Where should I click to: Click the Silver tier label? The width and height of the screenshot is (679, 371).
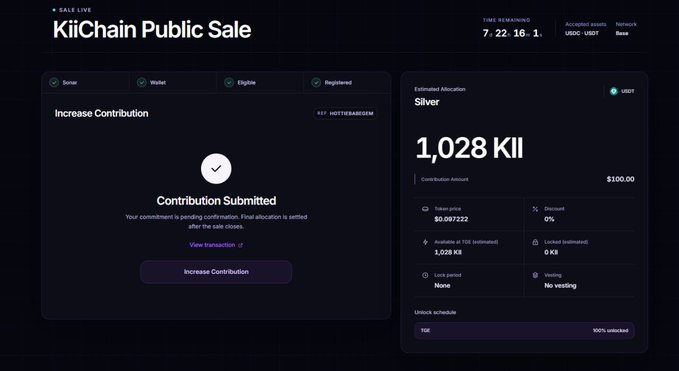pyautogui.click(x=427, y=102)
